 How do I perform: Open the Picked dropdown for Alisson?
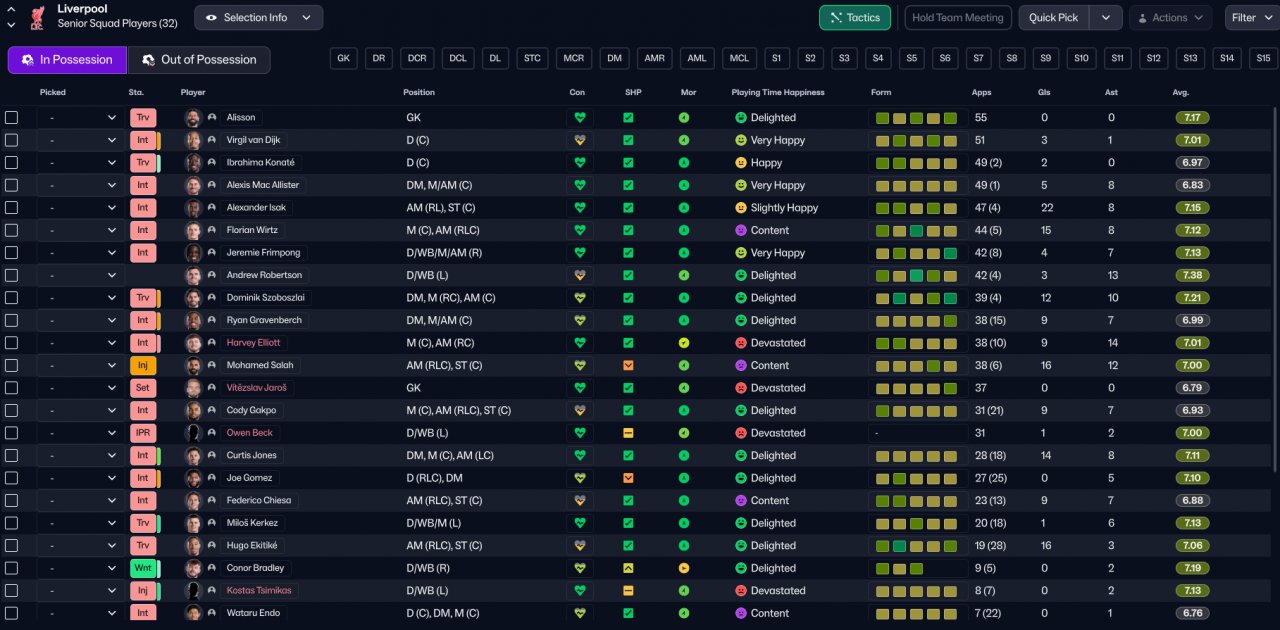click(x=80, y=118)
